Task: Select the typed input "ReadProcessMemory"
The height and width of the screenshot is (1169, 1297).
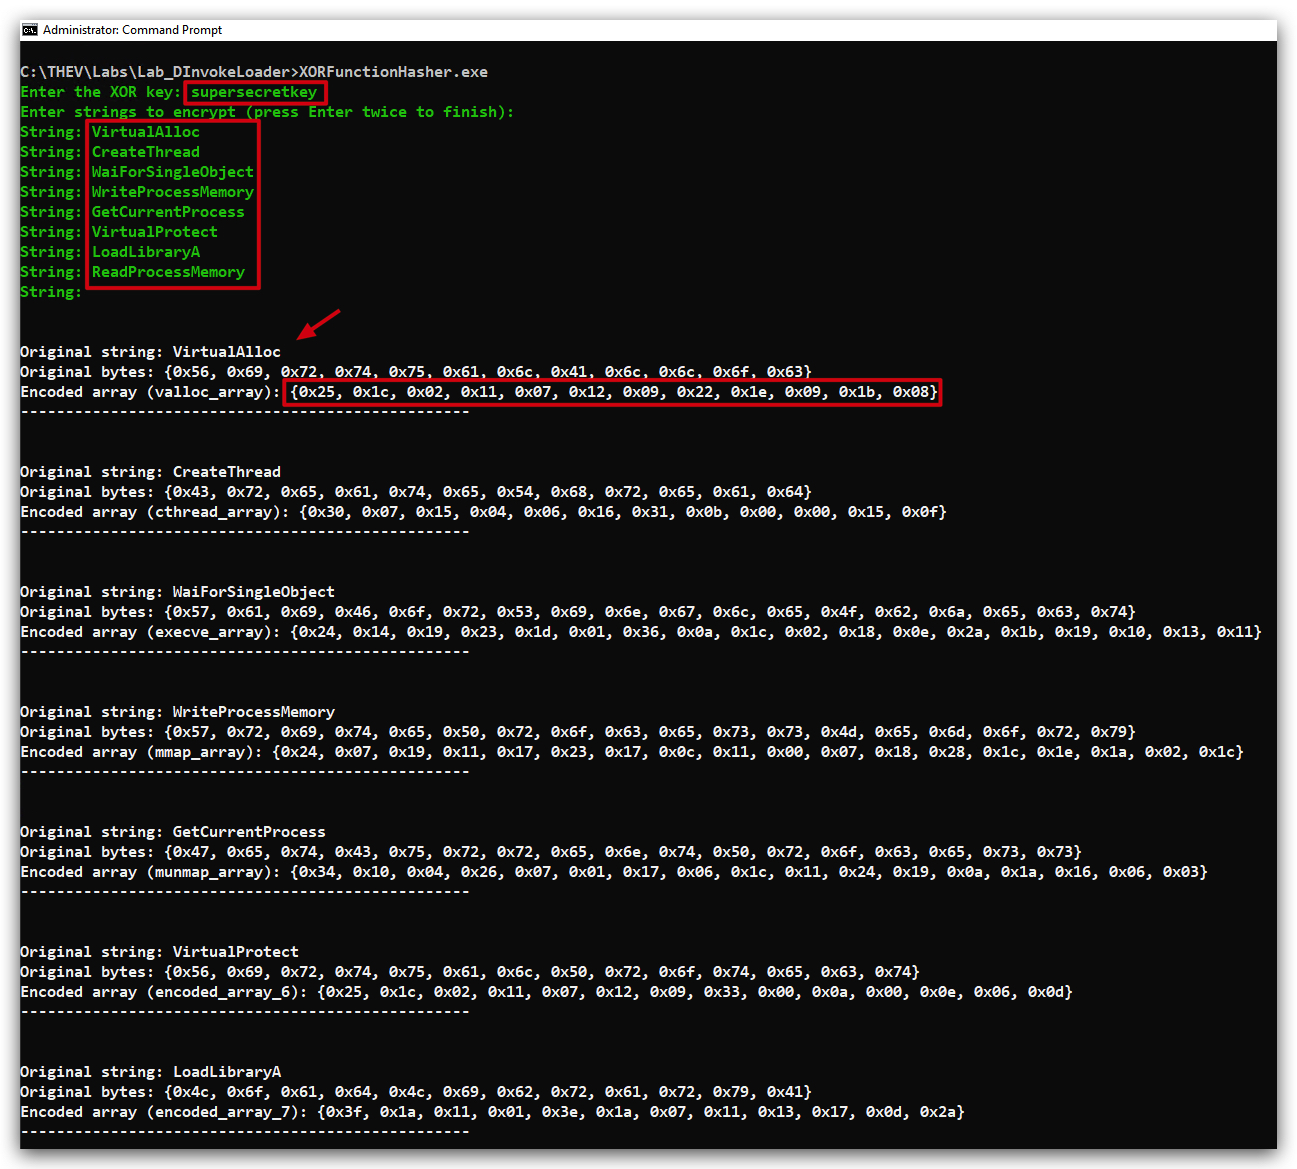Action: [x=168, y=272]
